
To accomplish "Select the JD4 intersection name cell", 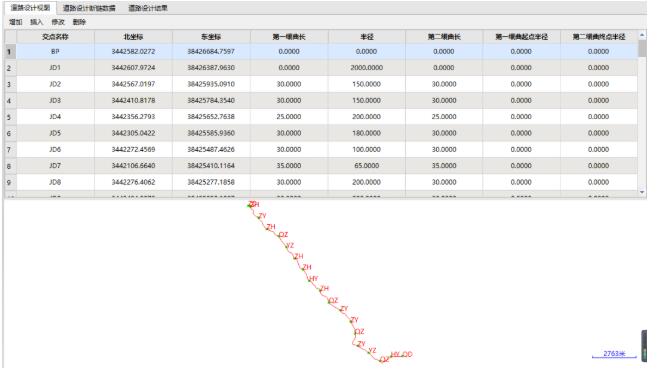I will click(x=55, y=117).
